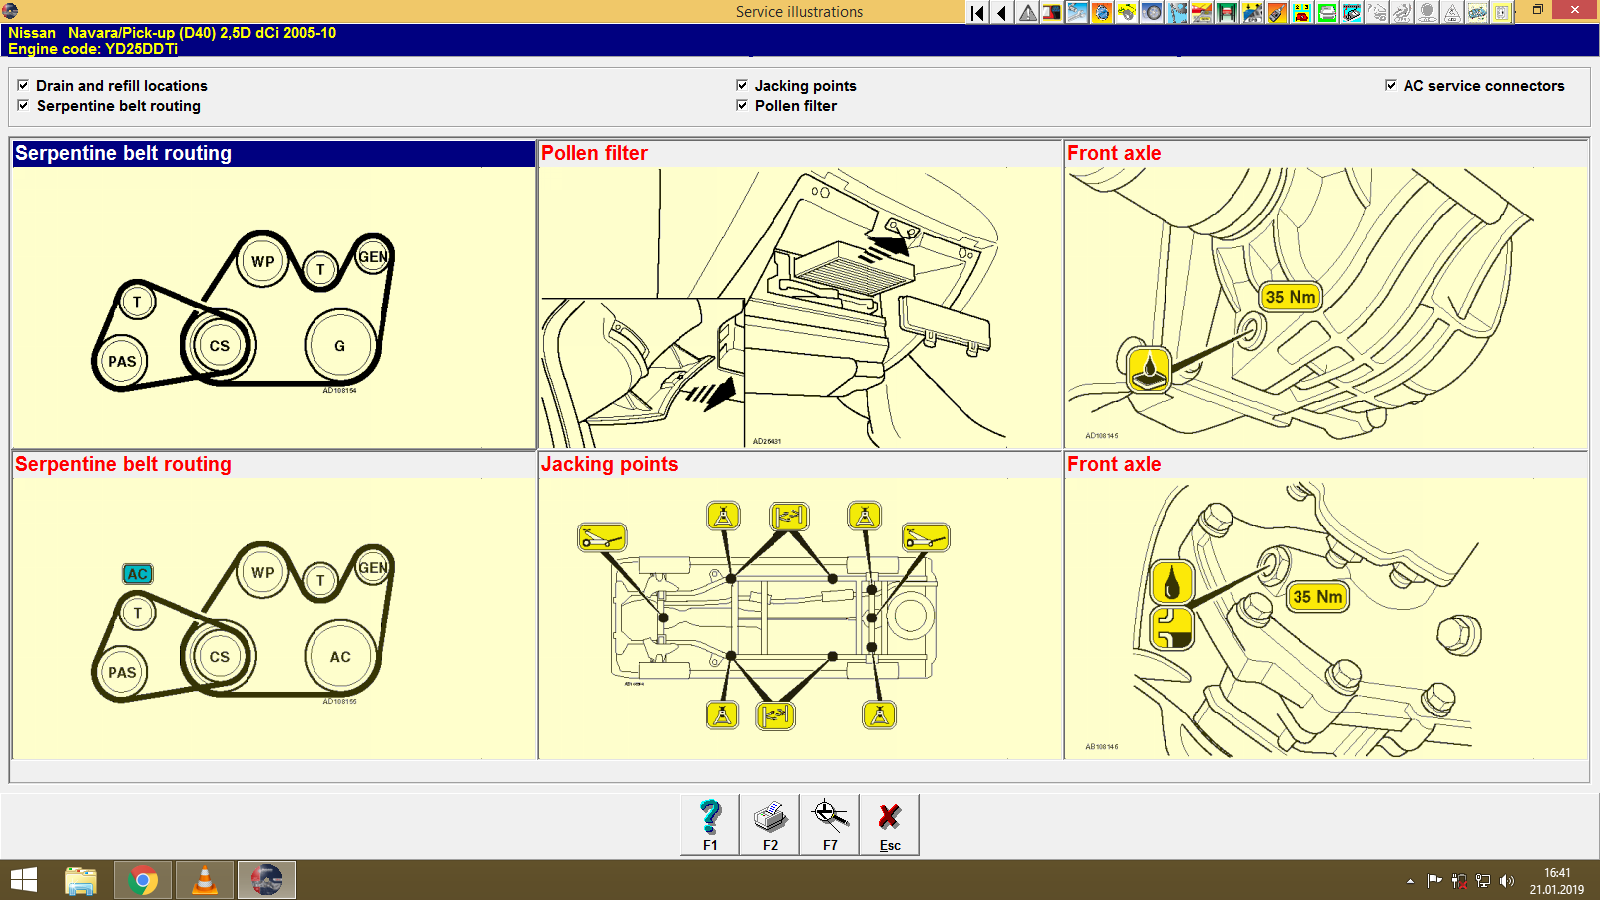Launch Google Chrome from the taskbar
This screenshot has height=900, width=1600.
pos(143,881)
